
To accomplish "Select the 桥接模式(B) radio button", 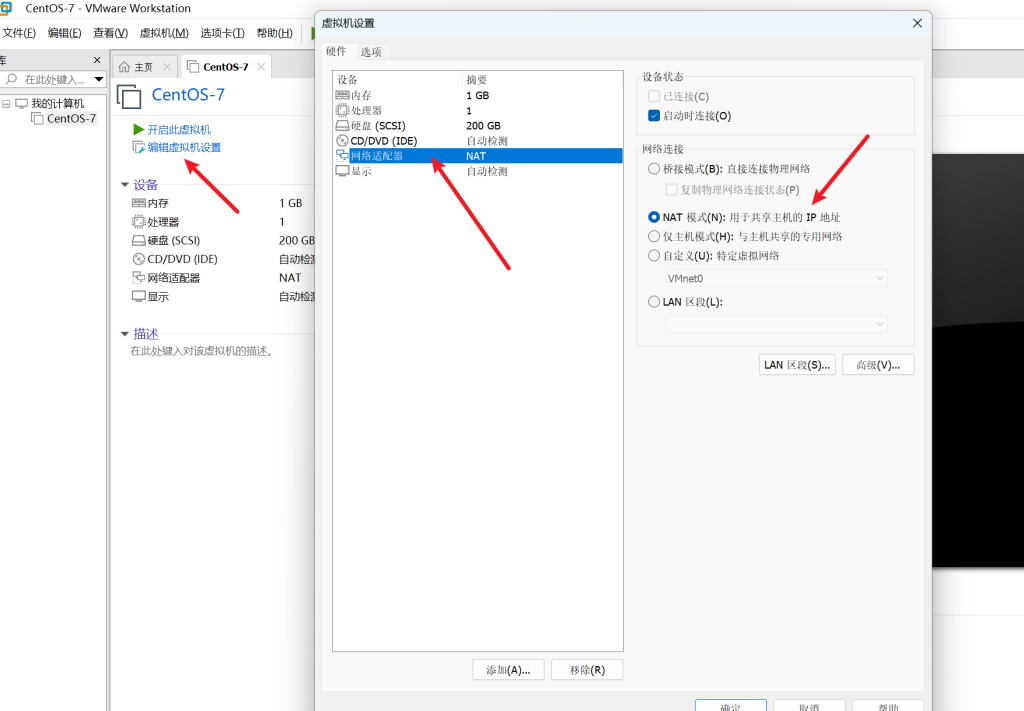I will (654, 168).
